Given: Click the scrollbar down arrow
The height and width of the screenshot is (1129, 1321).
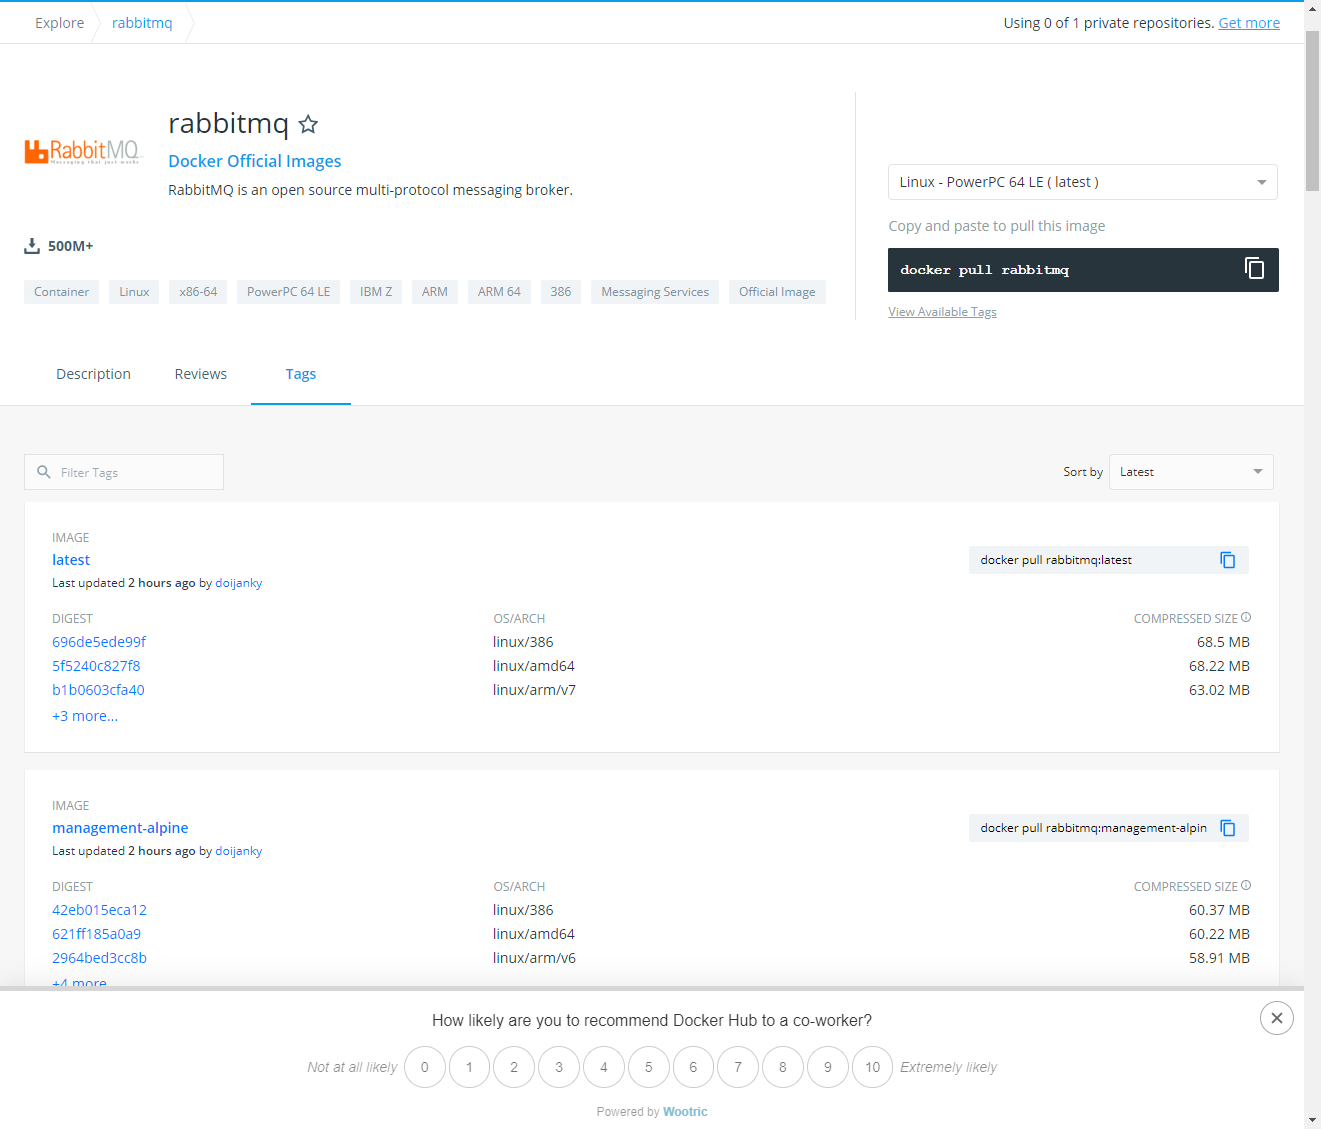Looking at the screenshot, I should [x=1312, y=1120].
